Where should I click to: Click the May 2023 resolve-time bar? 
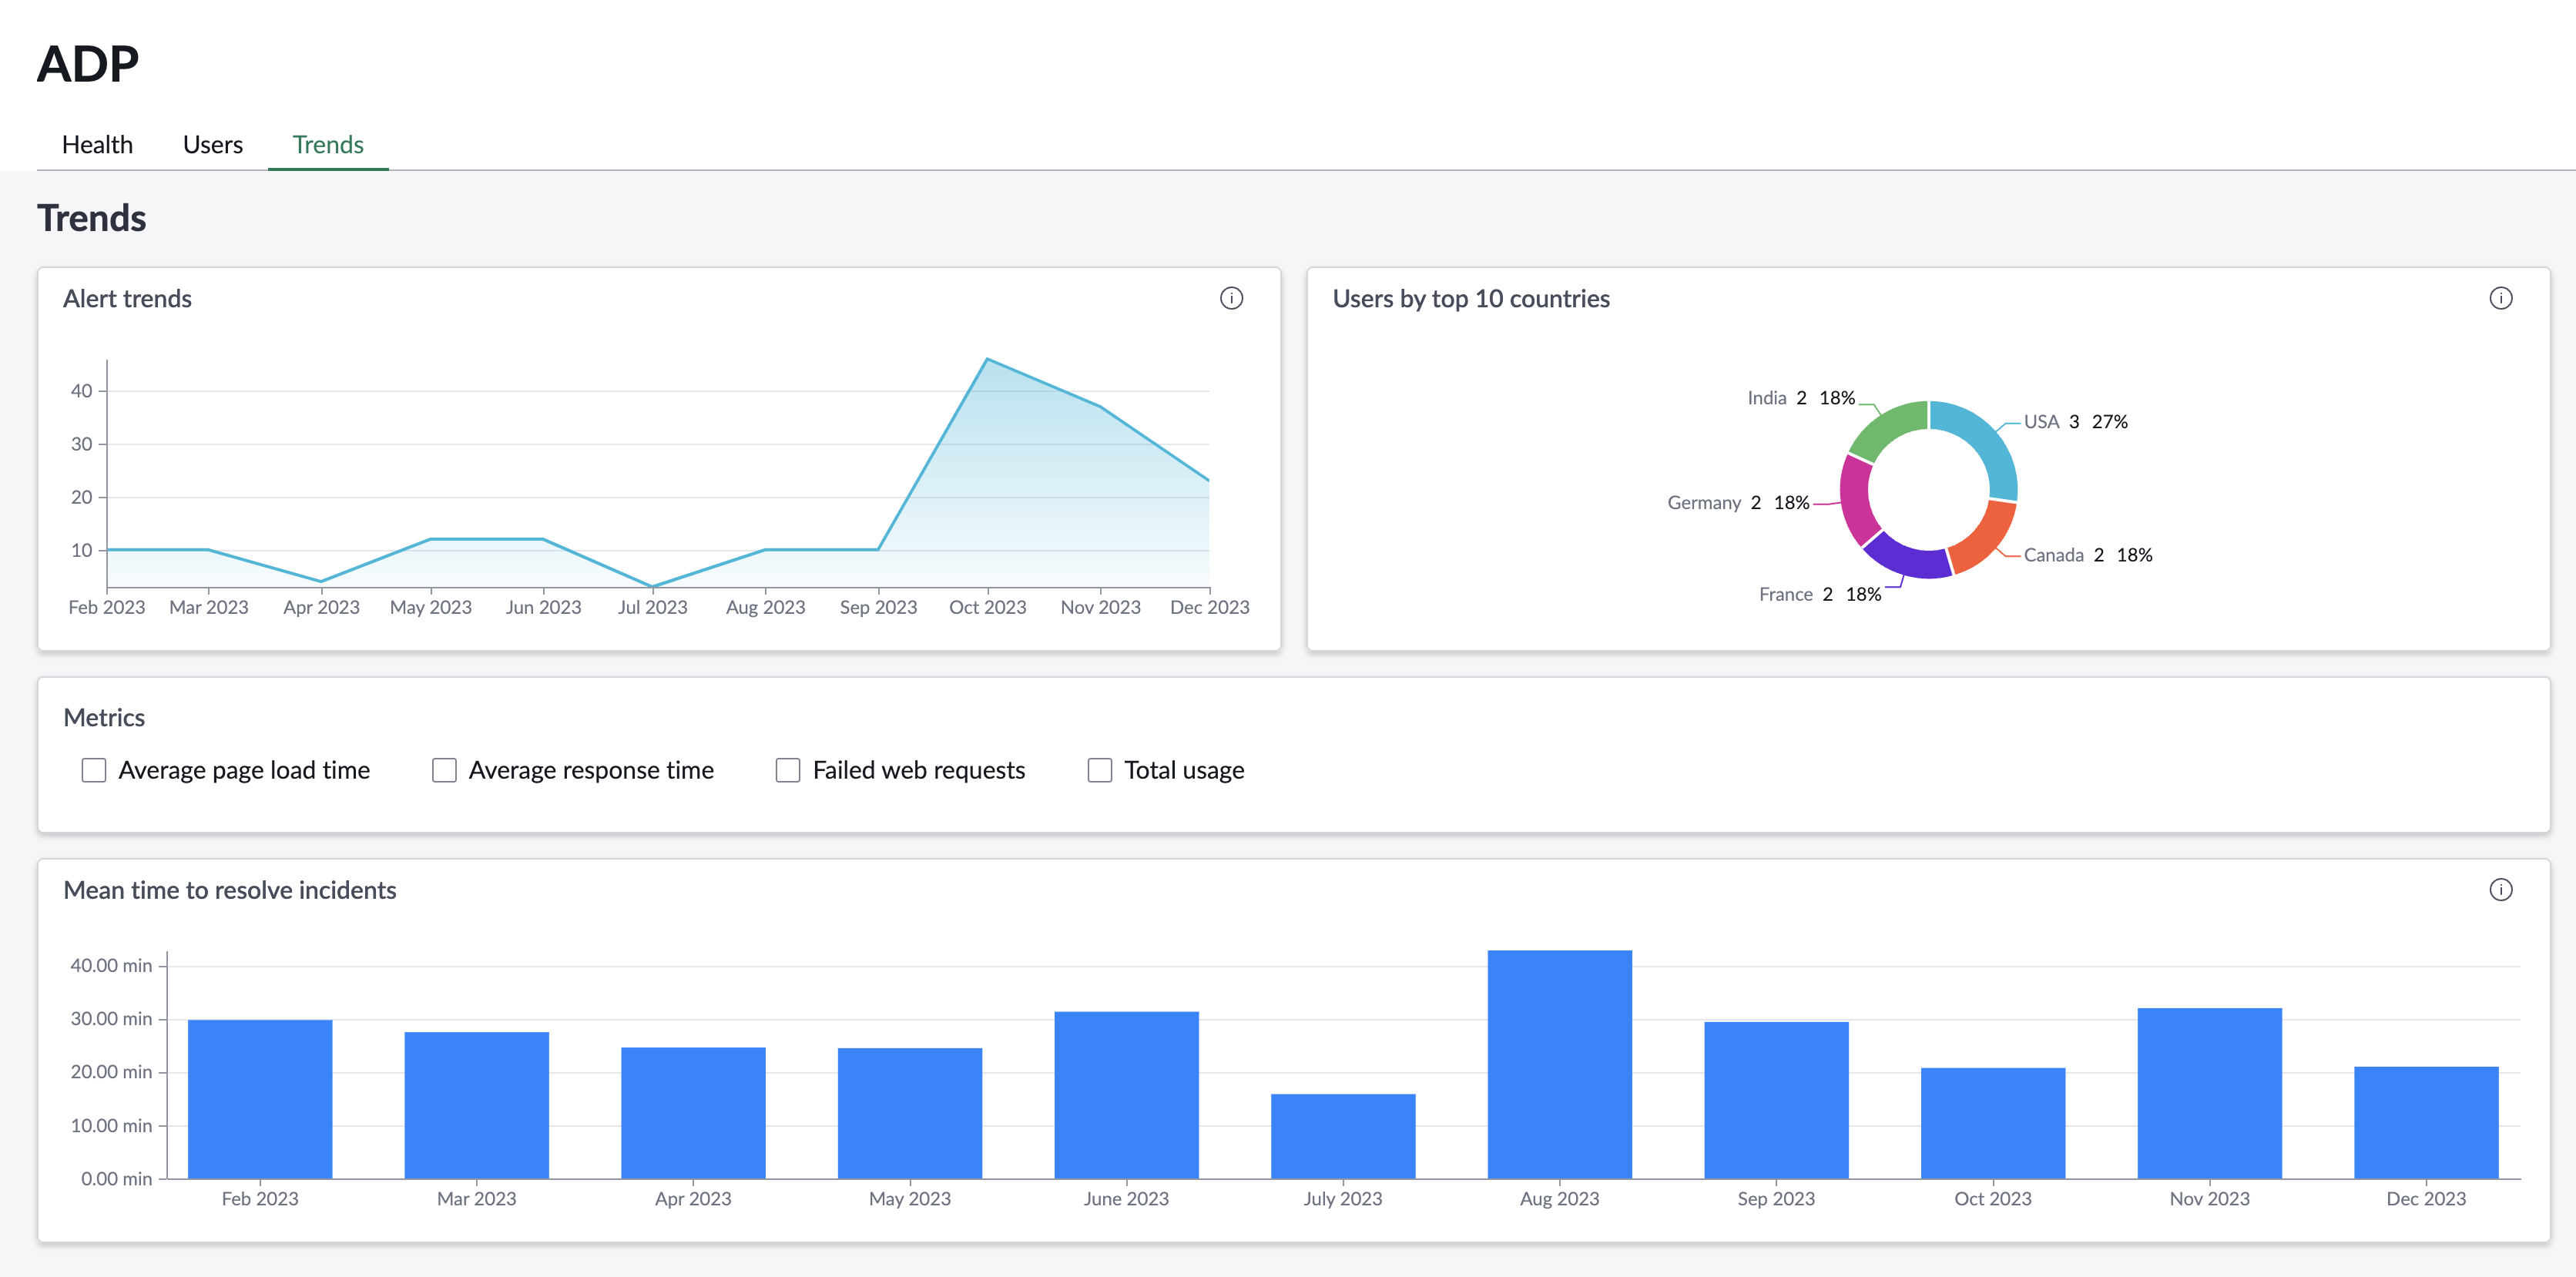coord(910,1113)
